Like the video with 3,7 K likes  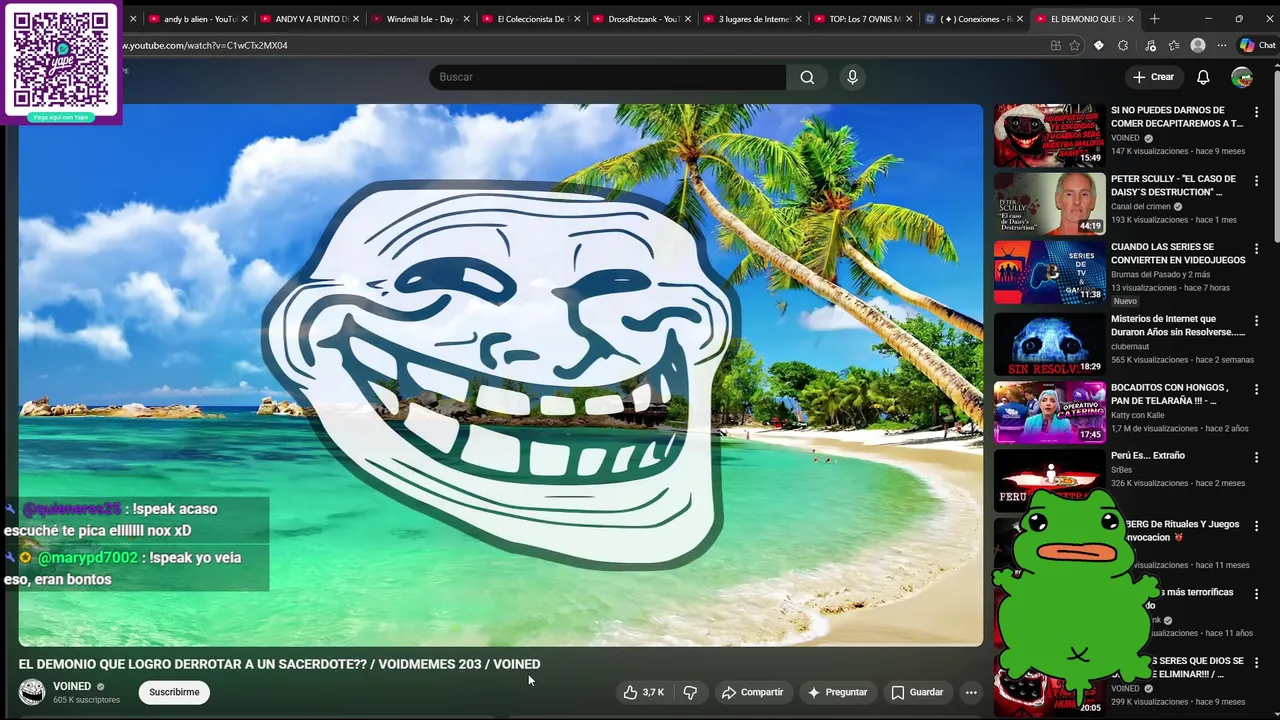coord(643,692)
